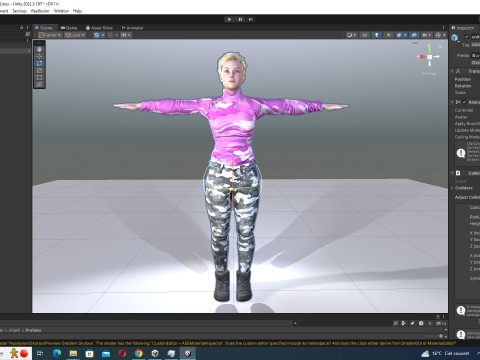Toggle scene effects (skybox, fog) button

(x=399, y=35)
